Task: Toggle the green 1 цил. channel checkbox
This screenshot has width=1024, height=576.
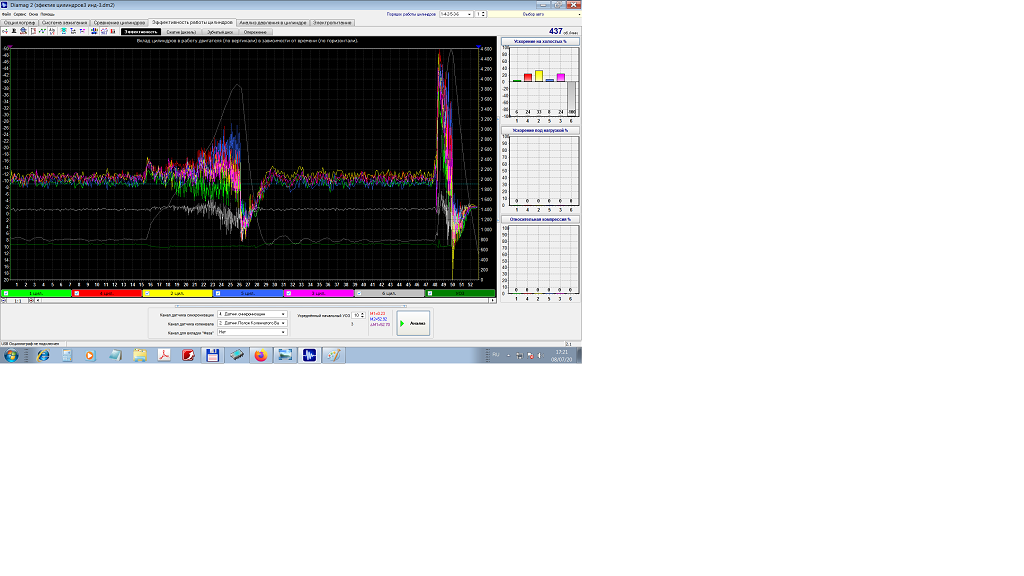Action: (x=5, y=293)
